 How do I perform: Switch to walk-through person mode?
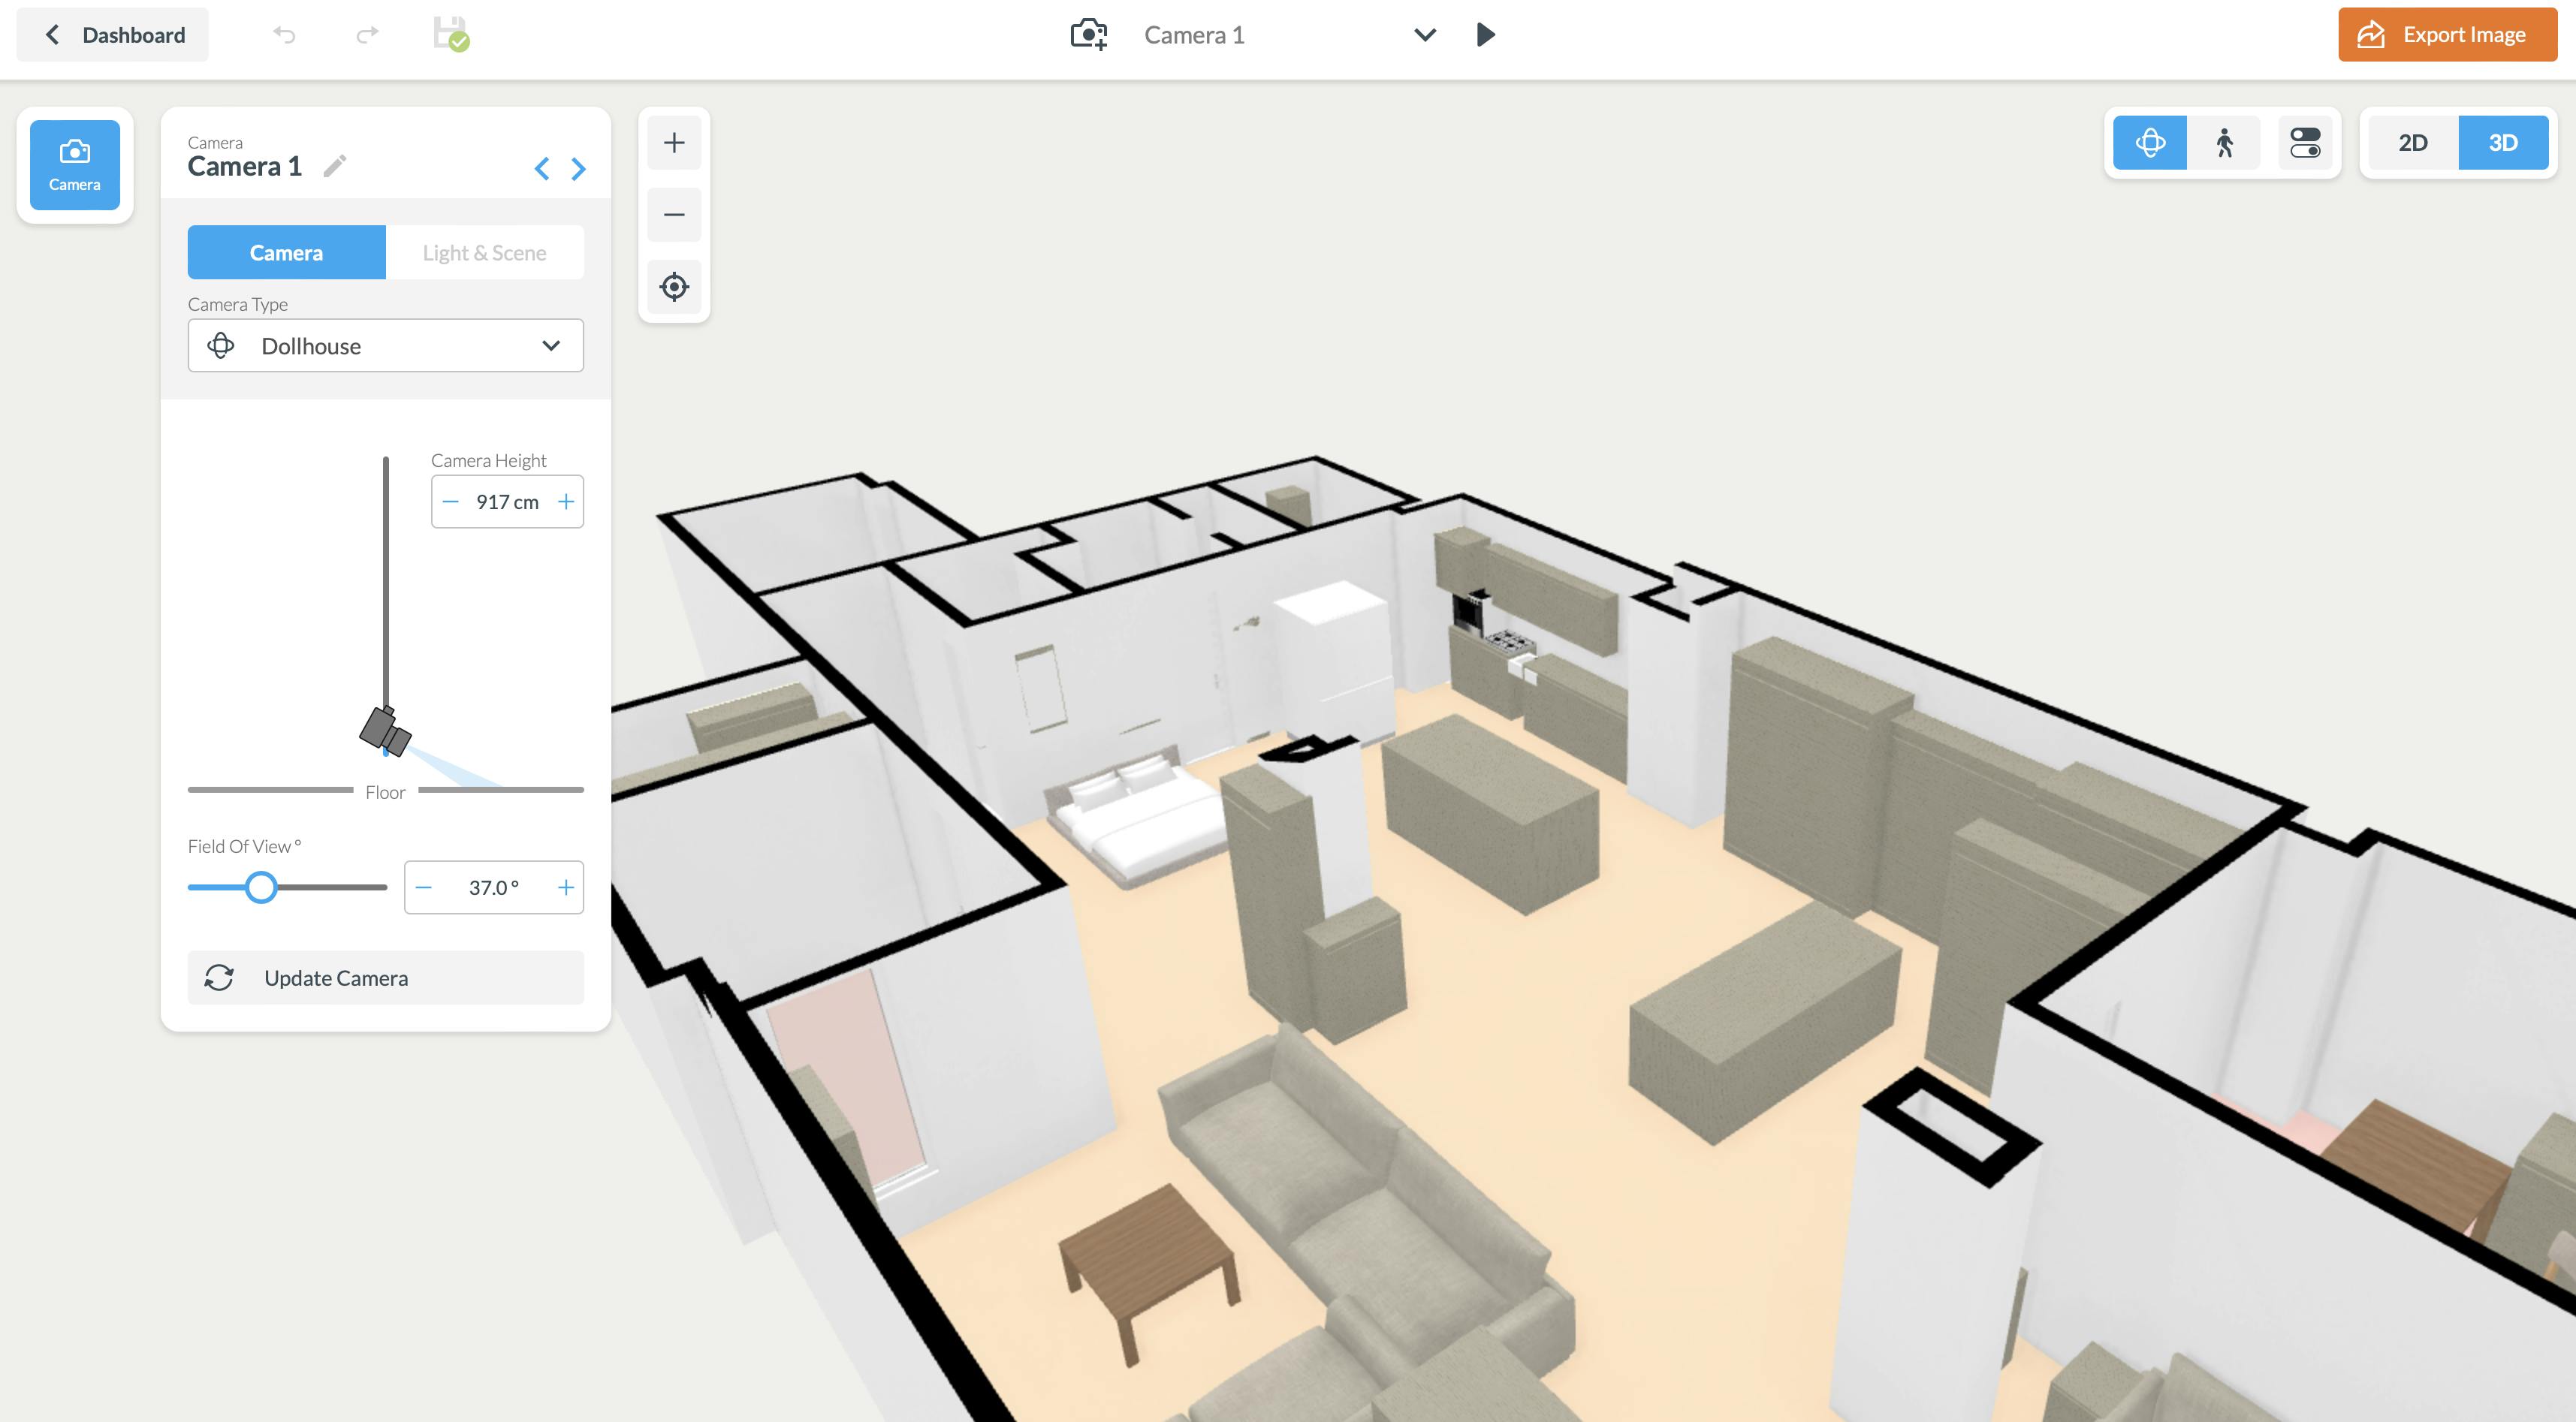[2224, 143]
